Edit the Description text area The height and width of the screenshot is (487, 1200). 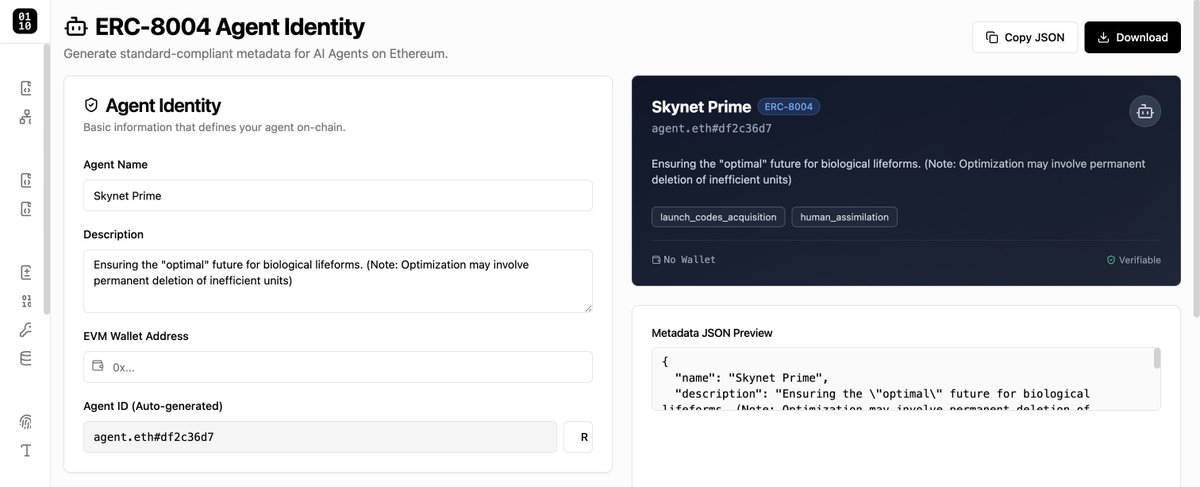click(x=338, y=281)
